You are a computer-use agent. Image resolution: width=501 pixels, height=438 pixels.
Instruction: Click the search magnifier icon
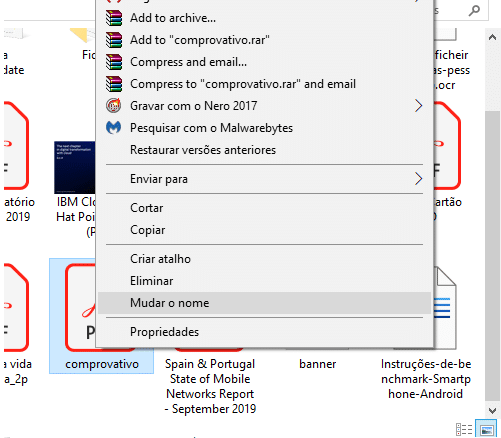coord(474,10)
